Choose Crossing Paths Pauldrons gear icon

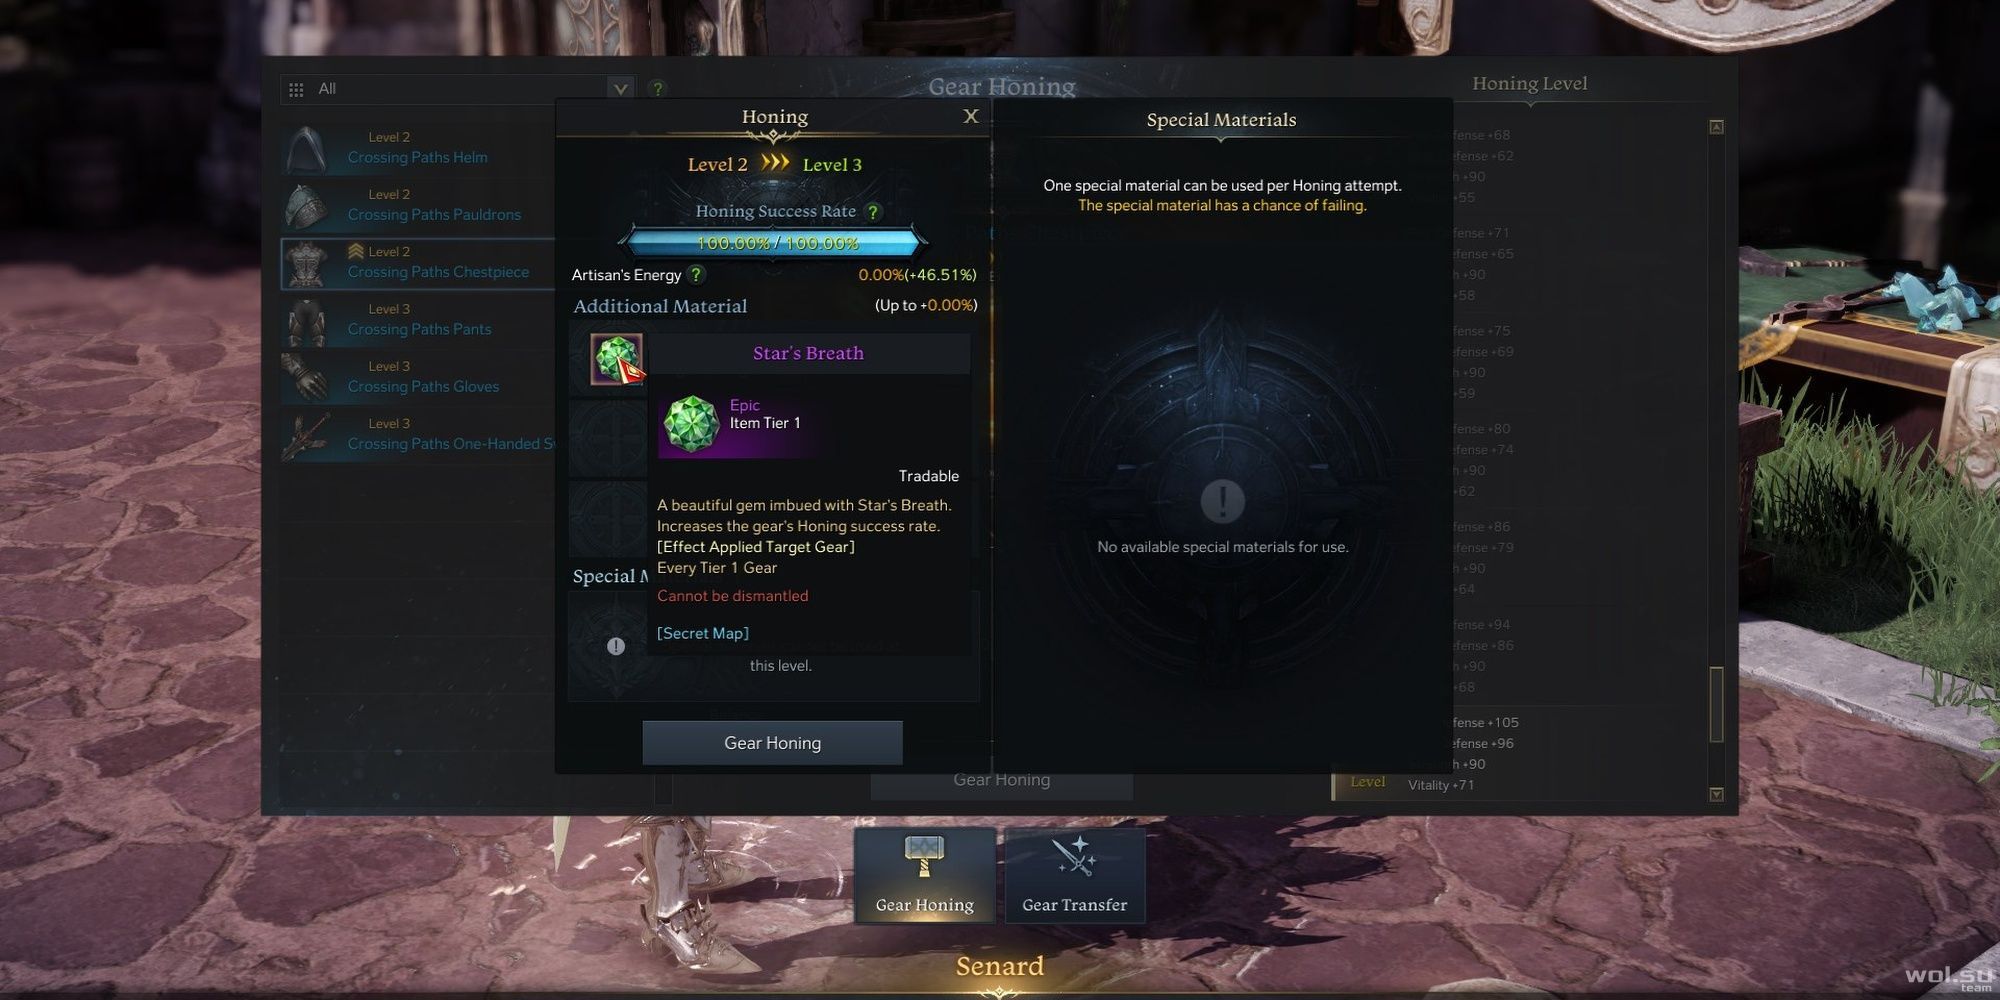[305, 205]
